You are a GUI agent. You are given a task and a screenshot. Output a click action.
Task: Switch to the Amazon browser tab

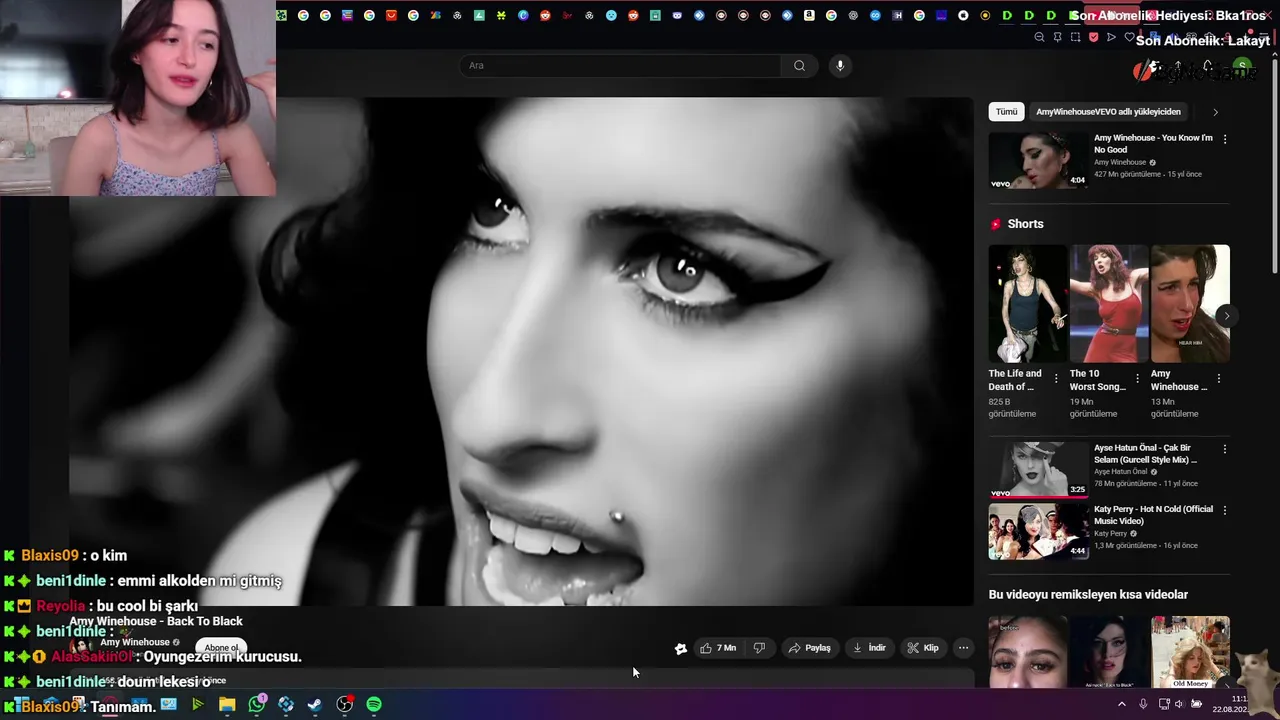(809, 15)
